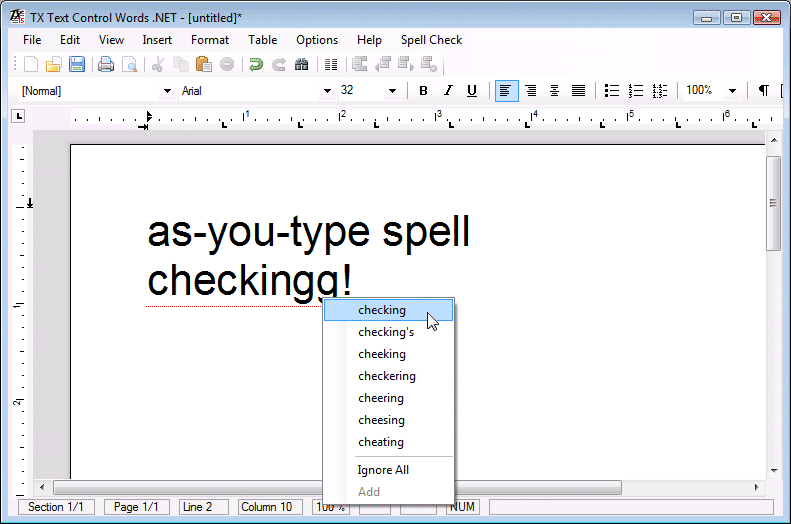
Task: Copy selection using the copy icon
Action: (181, 65)
